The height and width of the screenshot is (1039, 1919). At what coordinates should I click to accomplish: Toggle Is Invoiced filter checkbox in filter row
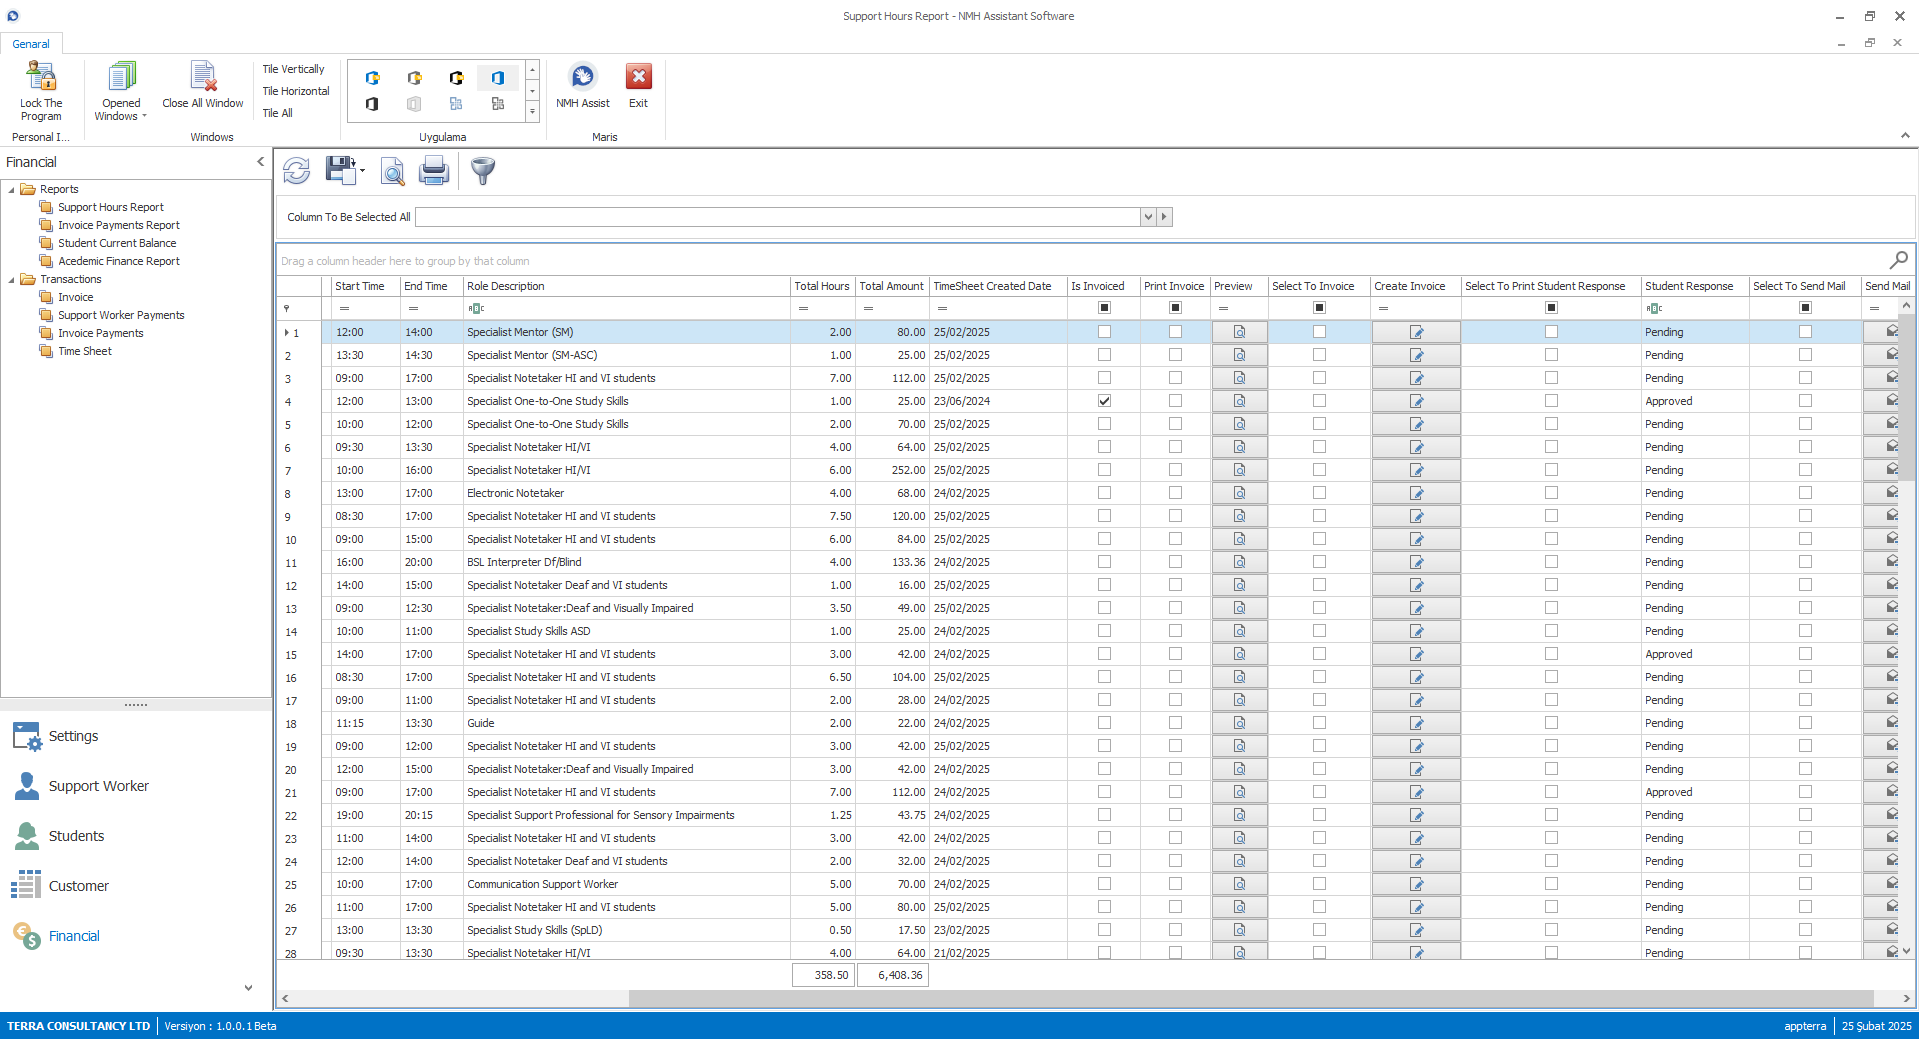(1104, 308)
